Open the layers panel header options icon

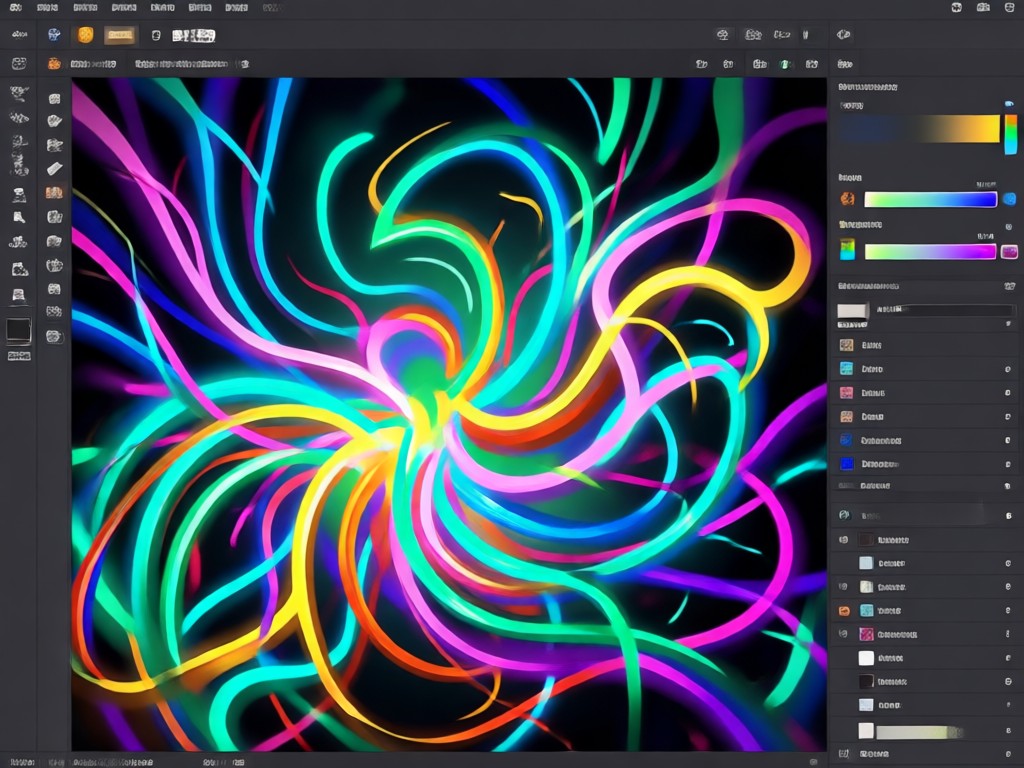1010,286
